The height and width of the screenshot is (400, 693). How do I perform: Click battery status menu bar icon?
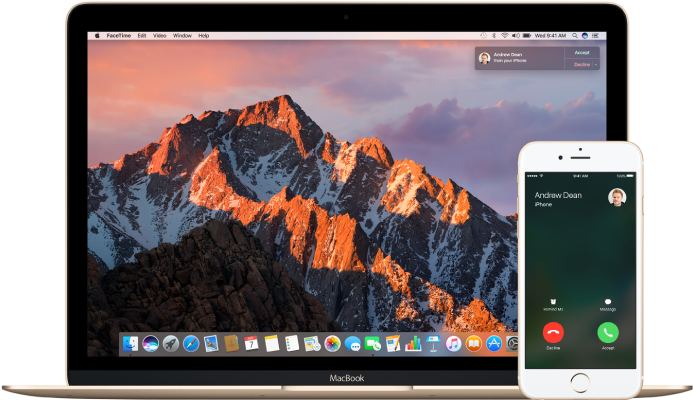pyautogui.click(x=527, y=36)
